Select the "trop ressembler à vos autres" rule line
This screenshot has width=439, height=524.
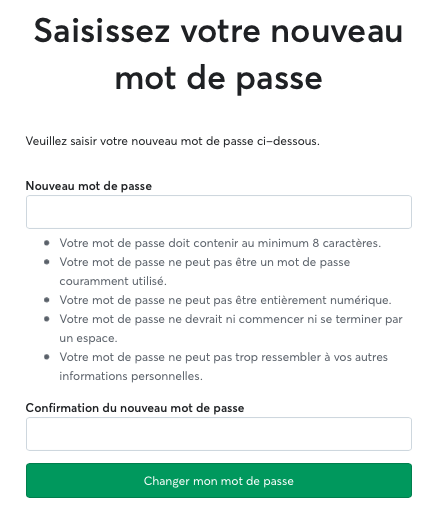click(224, 357)
